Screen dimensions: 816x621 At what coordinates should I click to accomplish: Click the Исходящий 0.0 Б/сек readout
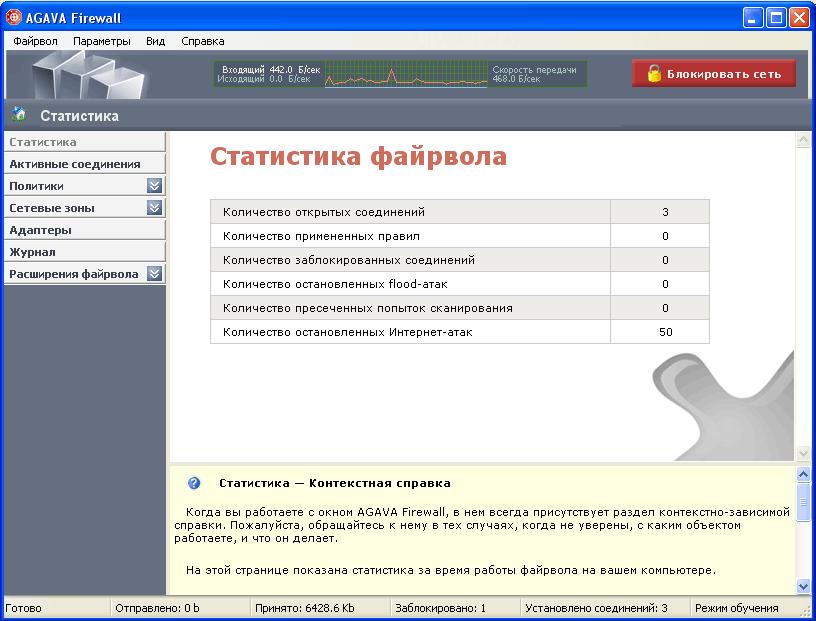[263, 79]
